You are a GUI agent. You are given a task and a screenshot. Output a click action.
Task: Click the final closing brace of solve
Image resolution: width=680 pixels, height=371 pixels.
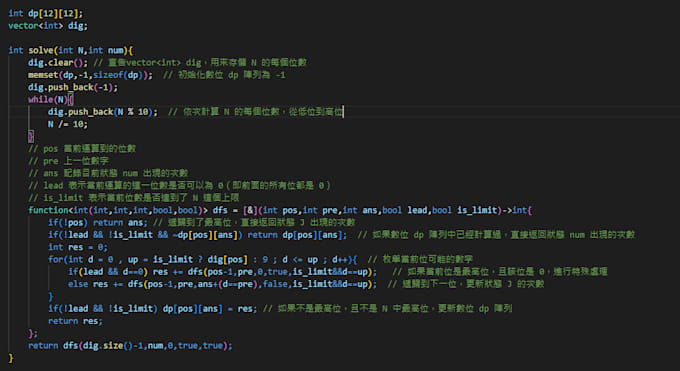(11, 358)
